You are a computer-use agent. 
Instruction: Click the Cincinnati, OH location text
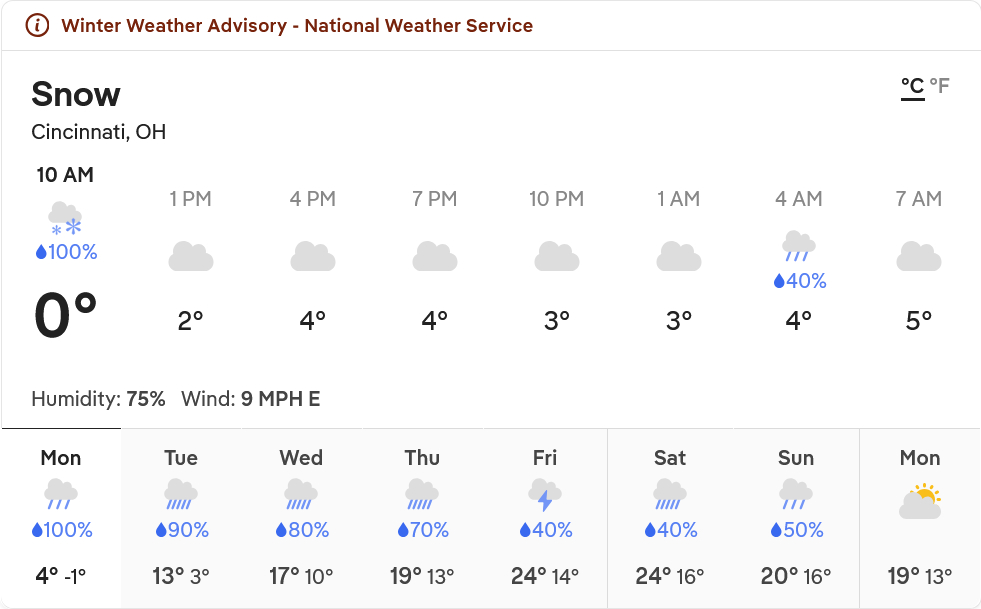pos(99,132)
